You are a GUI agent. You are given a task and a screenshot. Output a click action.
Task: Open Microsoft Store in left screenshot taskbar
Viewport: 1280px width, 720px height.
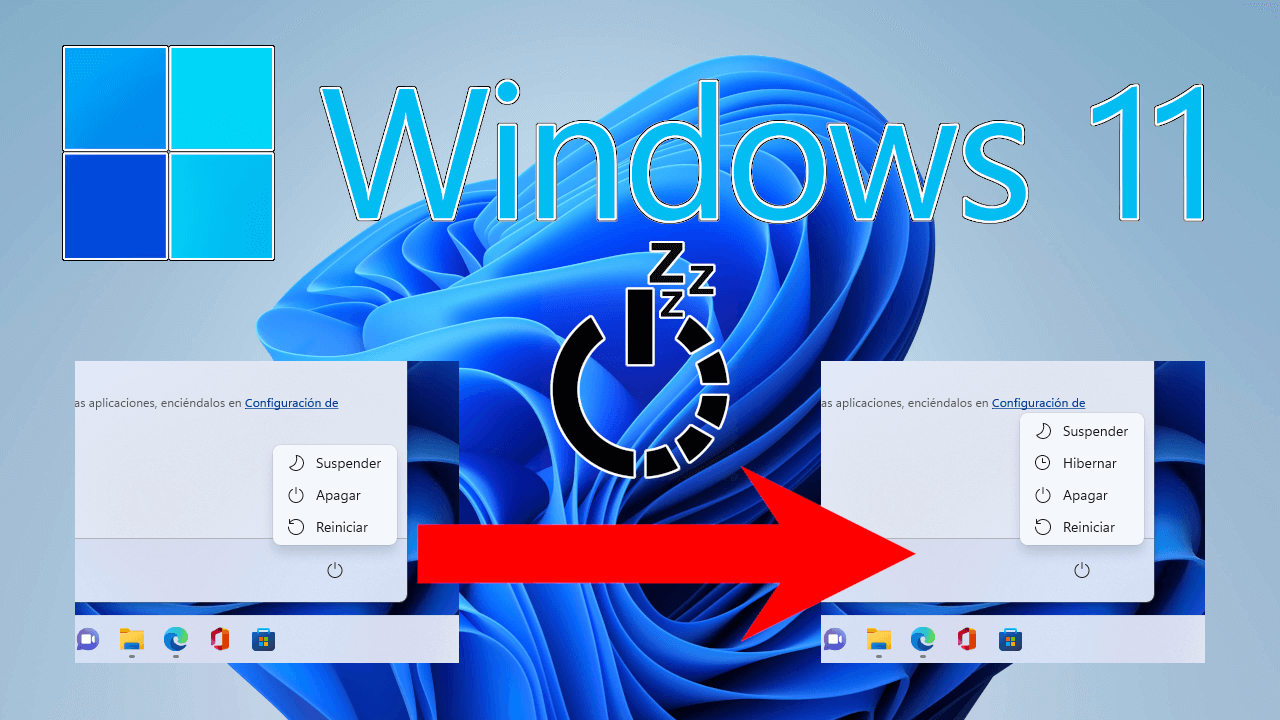264,639
